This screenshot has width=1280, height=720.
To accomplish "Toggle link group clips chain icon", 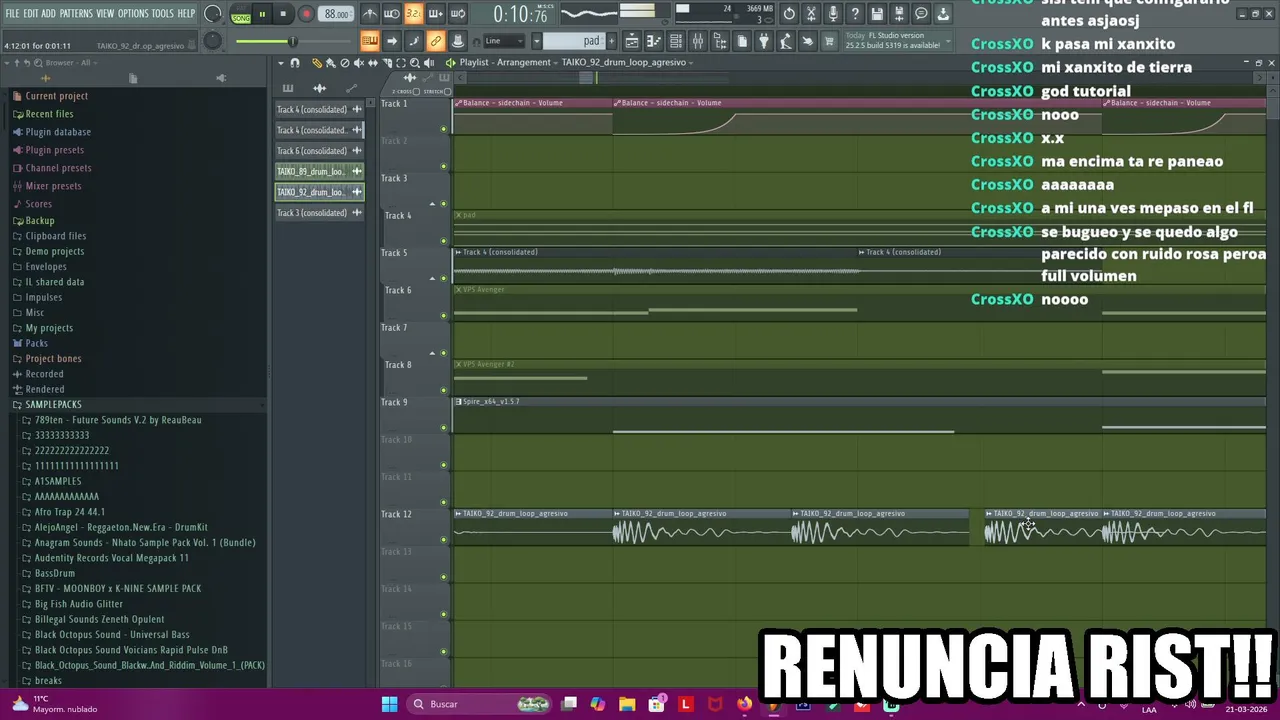I will (436, 41).
